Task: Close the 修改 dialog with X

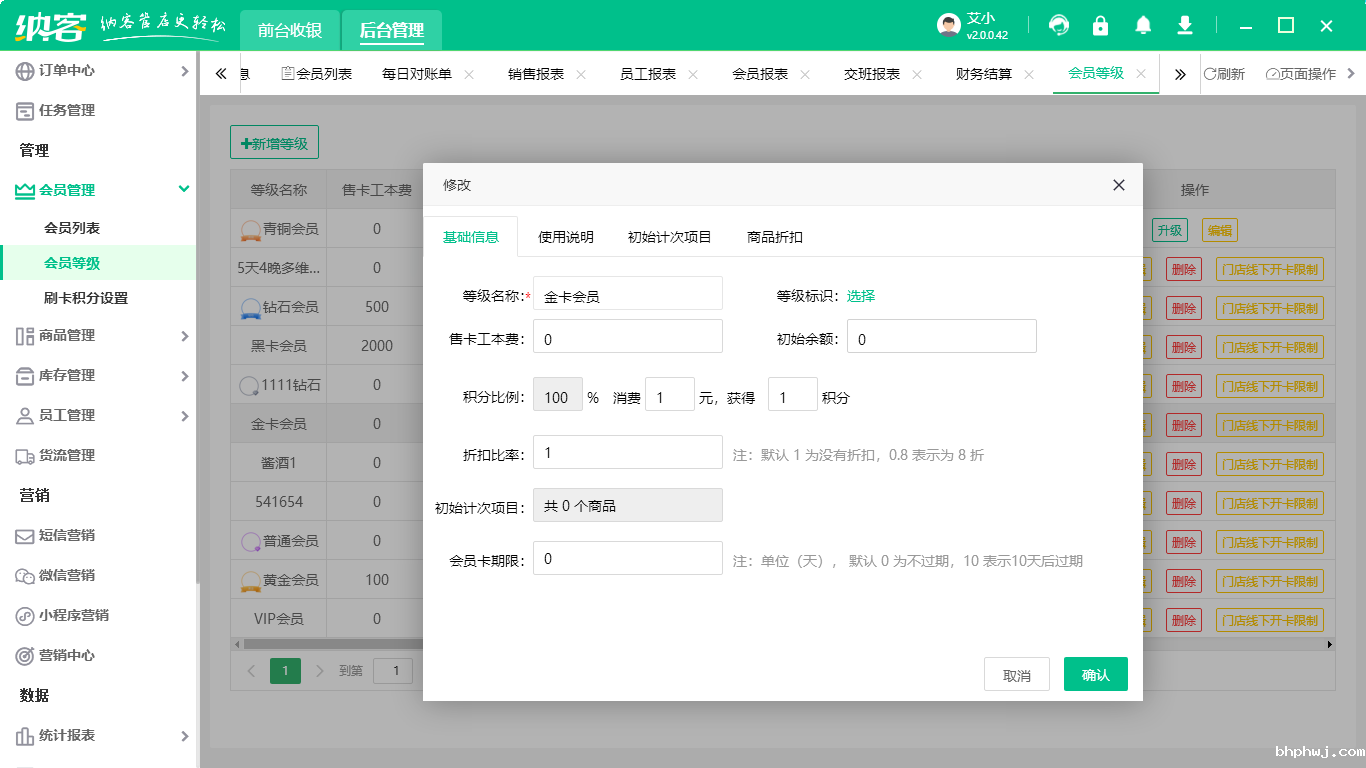Action: pyautogui.click(x=1119, y=185)
